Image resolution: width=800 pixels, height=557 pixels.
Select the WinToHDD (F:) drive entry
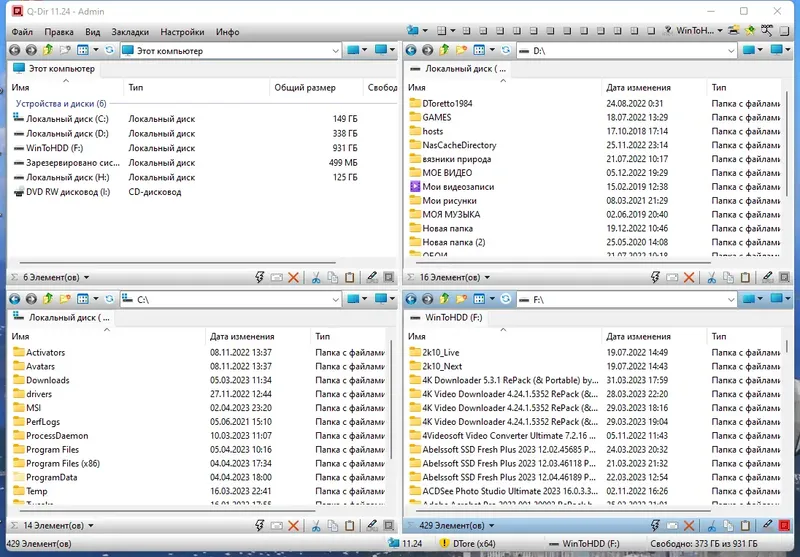click(x=55, y=148)
